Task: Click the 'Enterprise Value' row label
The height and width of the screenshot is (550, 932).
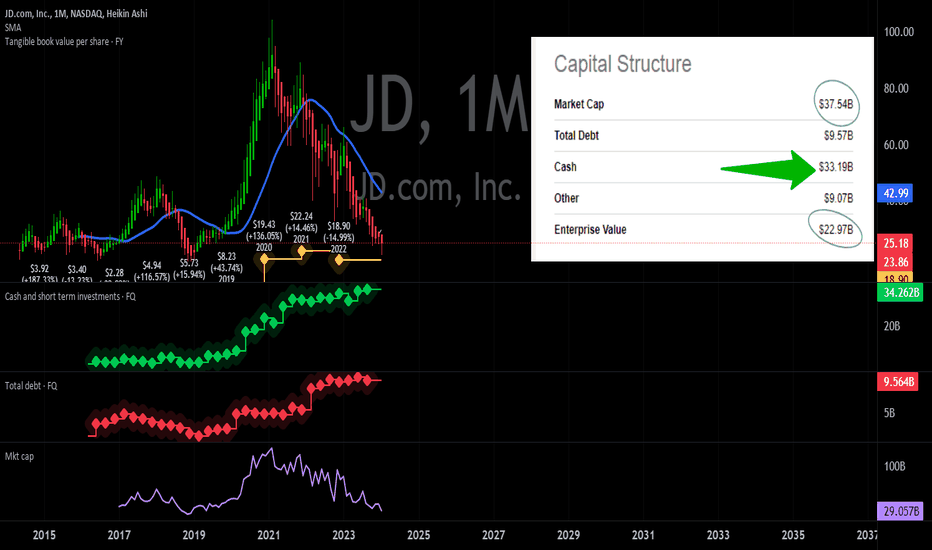Action: [x=590, y=230]
